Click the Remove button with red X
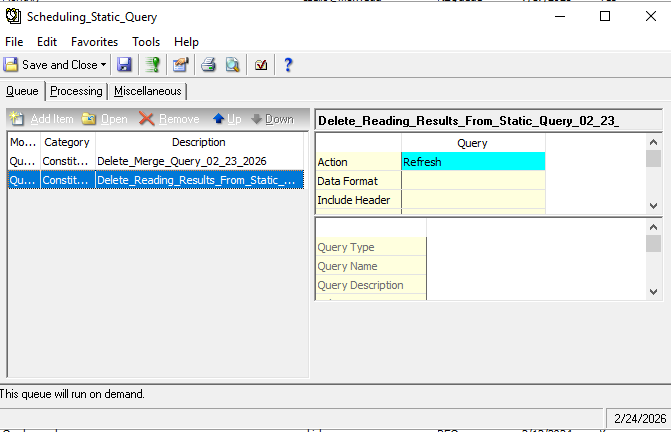671x432 pixels. pos(169,119)
